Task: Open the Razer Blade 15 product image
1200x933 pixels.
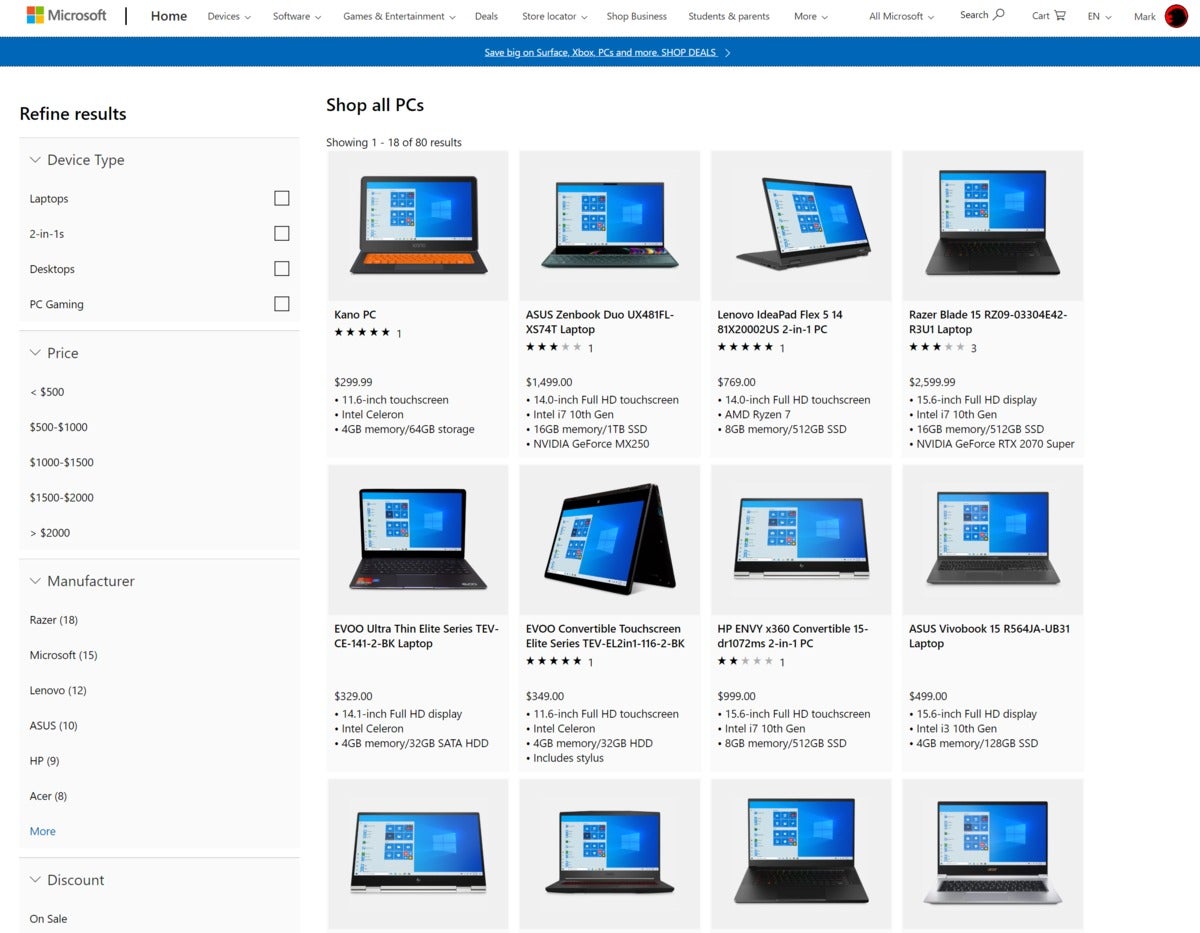Action: click(993, 226)
